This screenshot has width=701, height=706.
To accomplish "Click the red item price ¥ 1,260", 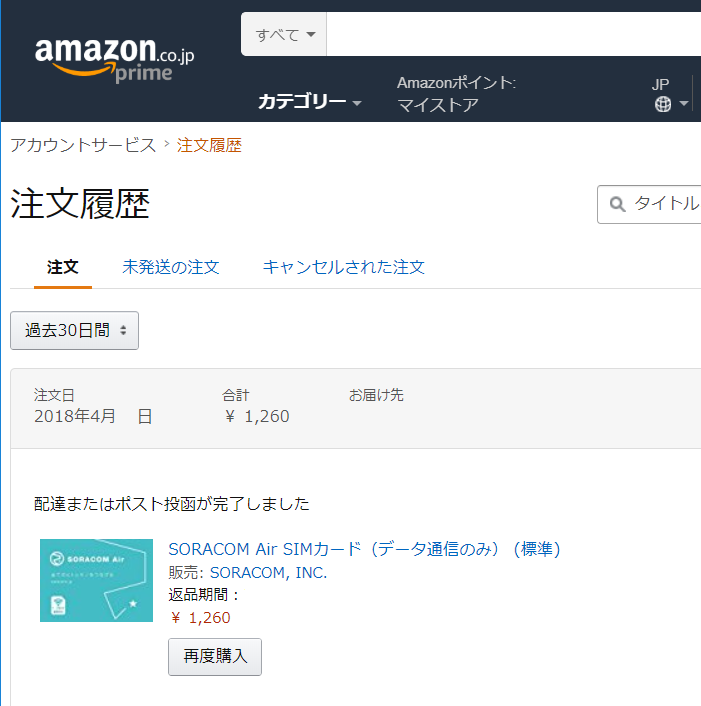I will 200,618.
